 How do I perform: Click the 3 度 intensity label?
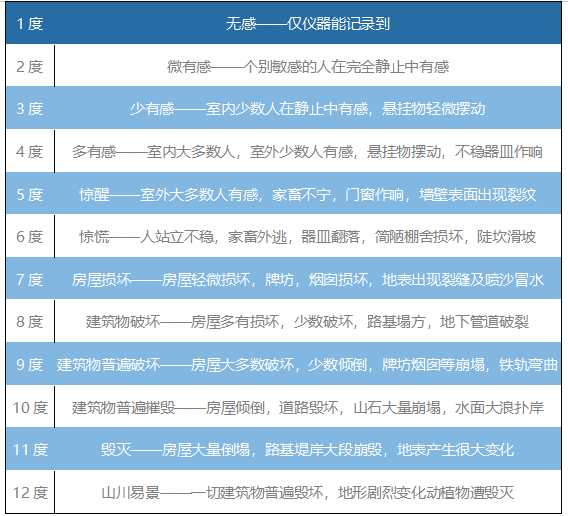(x=30, y=109)
